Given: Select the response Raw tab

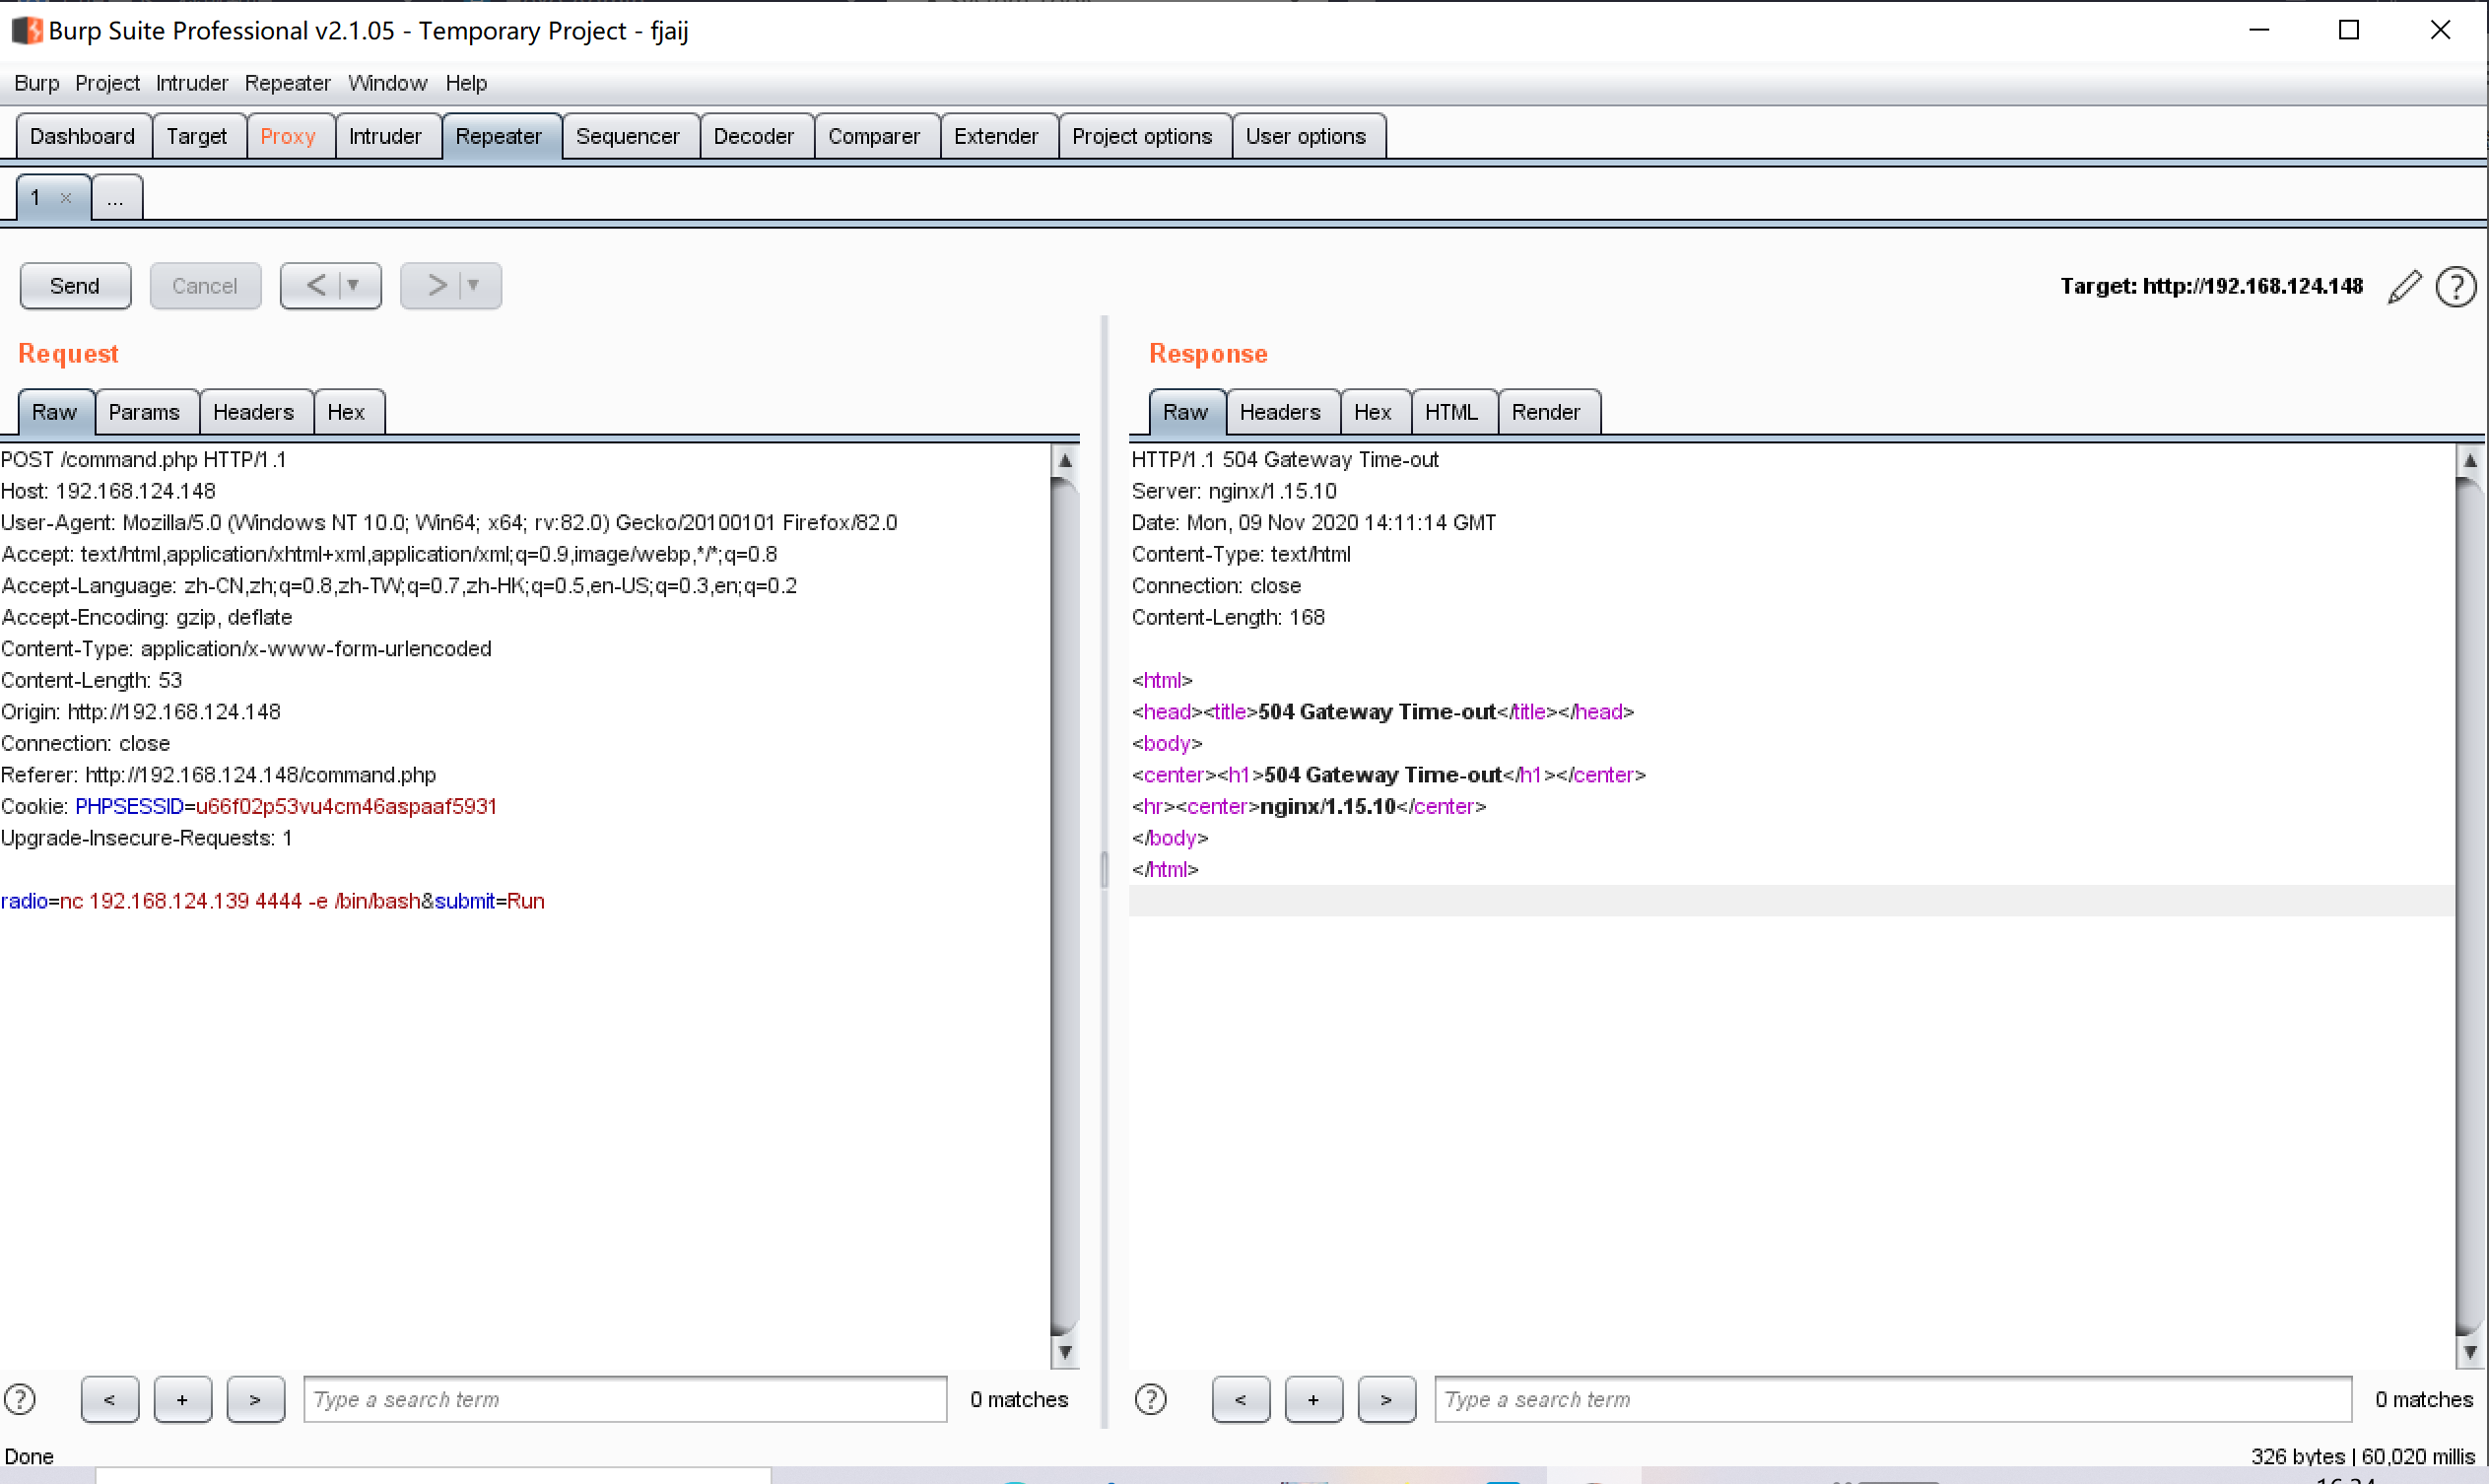Looking at the screenshot, I should tap(1186, 412).
